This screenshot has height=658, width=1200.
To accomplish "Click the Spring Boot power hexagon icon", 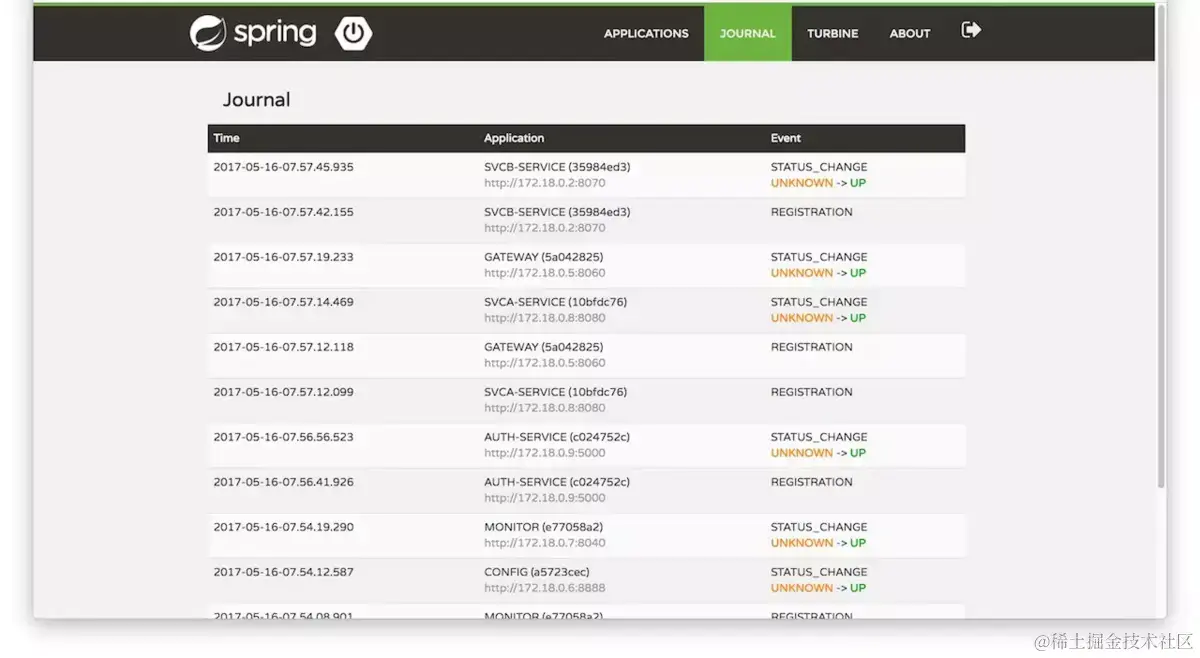I will tap(352, 33).
